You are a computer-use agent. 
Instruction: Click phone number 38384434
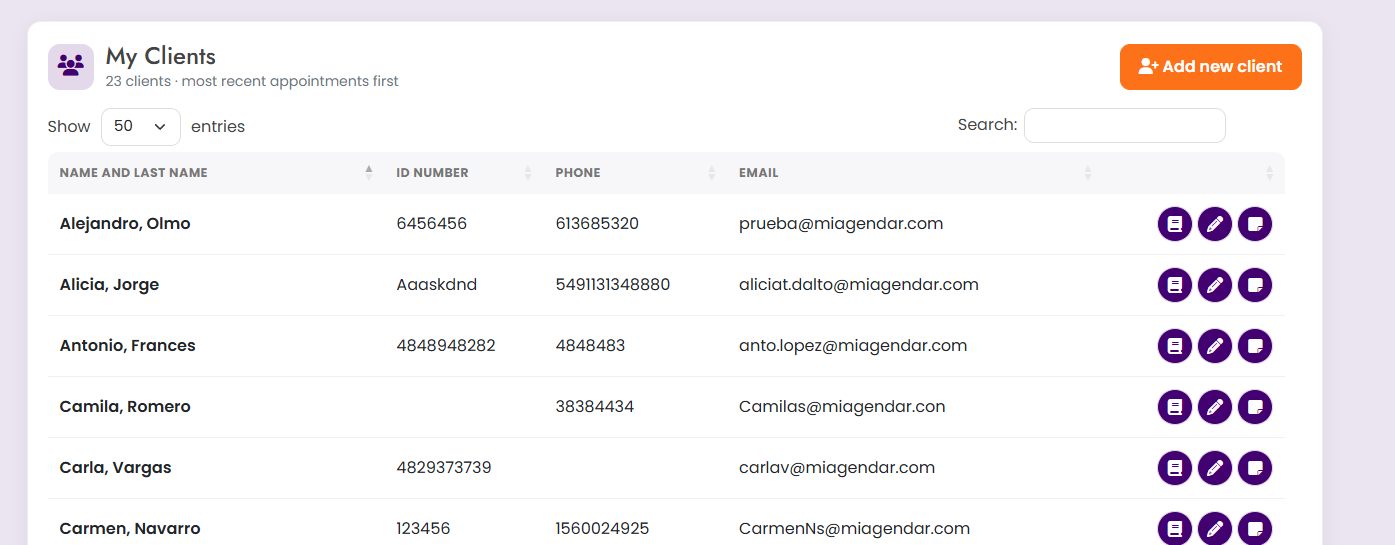(x=595, y=407)
